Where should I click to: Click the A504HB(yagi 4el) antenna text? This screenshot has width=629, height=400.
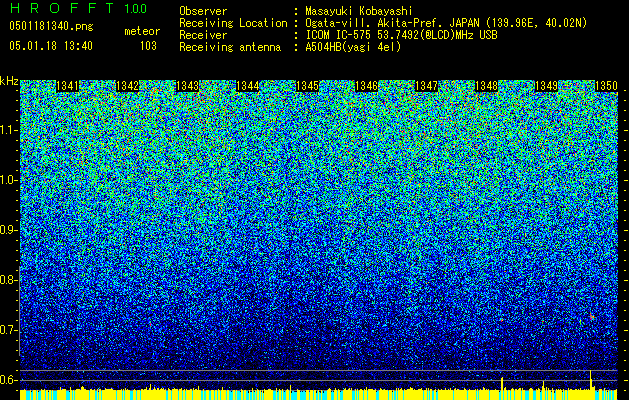353,47
